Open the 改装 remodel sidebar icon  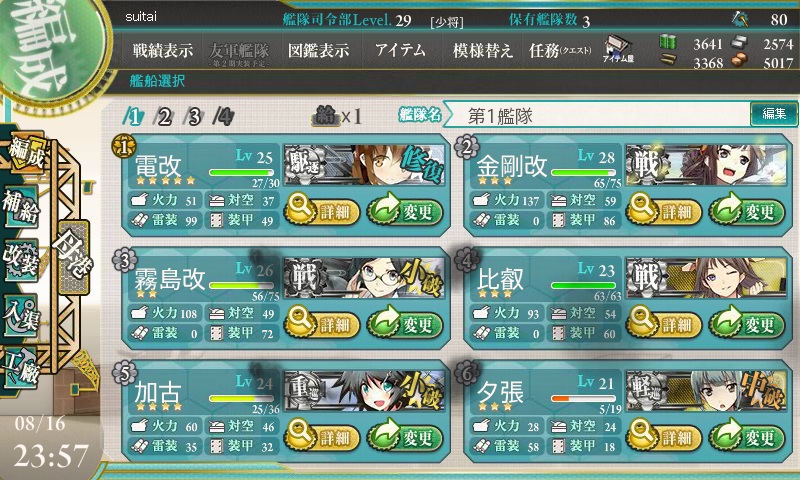(21, 259)
